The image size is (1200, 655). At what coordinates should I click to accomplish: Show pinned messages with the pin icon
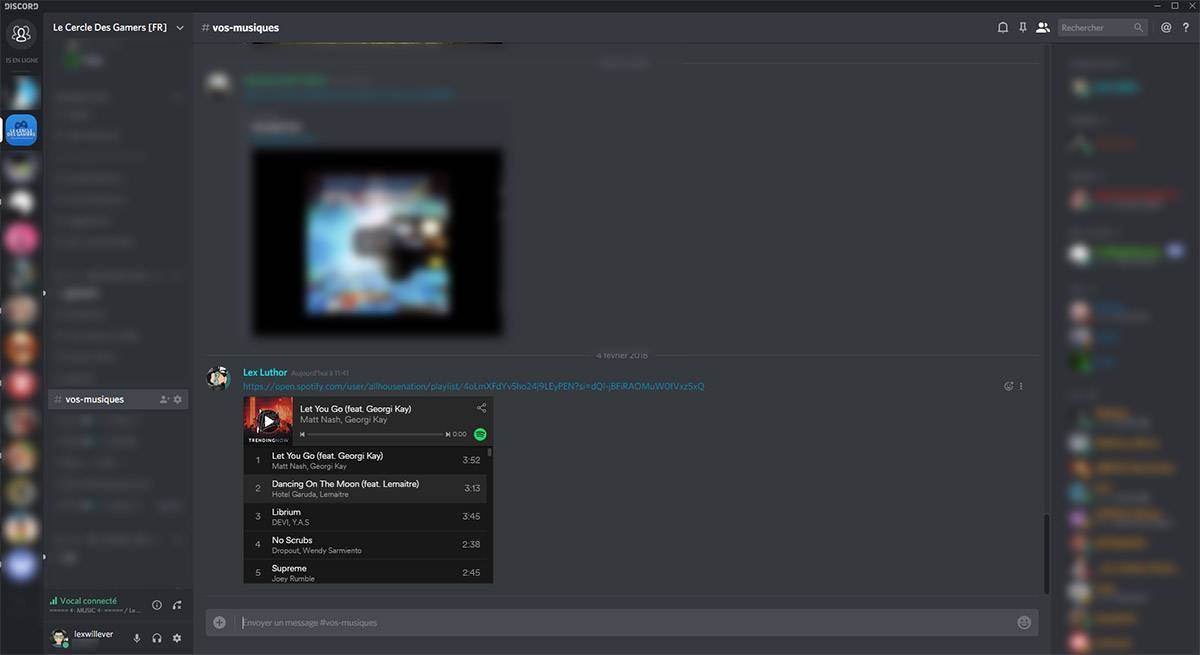pos(1023,28)
